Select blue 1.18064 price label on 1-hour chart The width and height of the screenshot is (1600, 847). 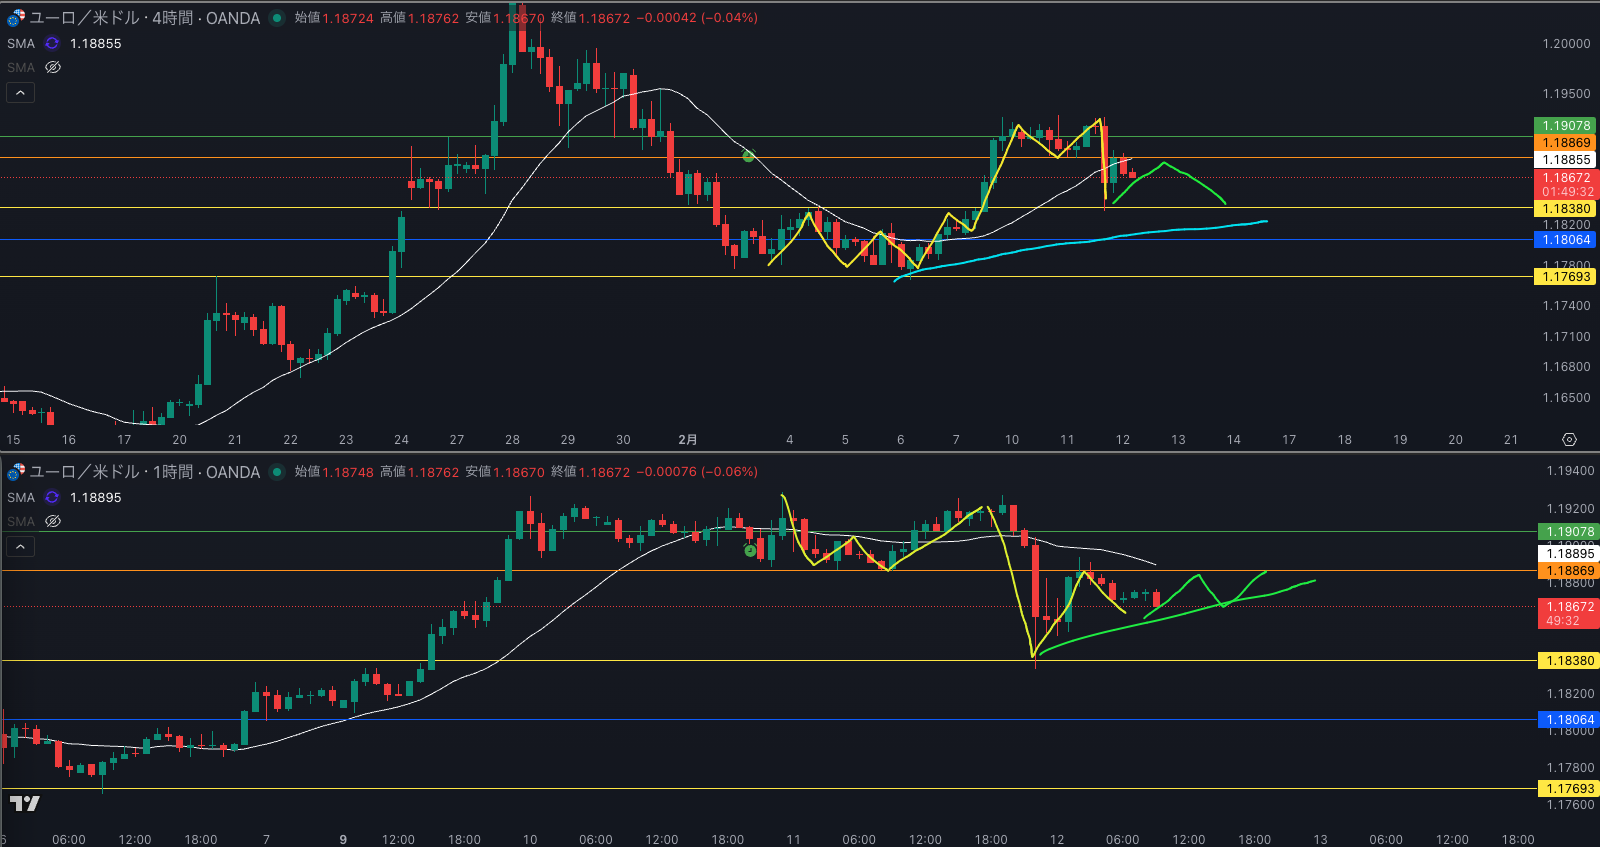tap(1569, 720)
